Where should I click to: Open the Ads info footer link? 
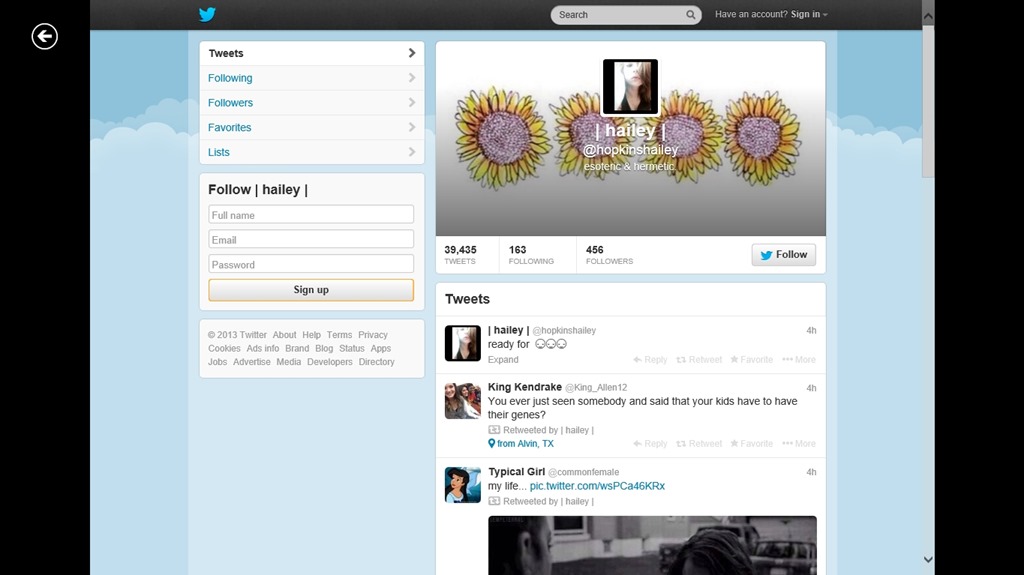pos(263,348)
